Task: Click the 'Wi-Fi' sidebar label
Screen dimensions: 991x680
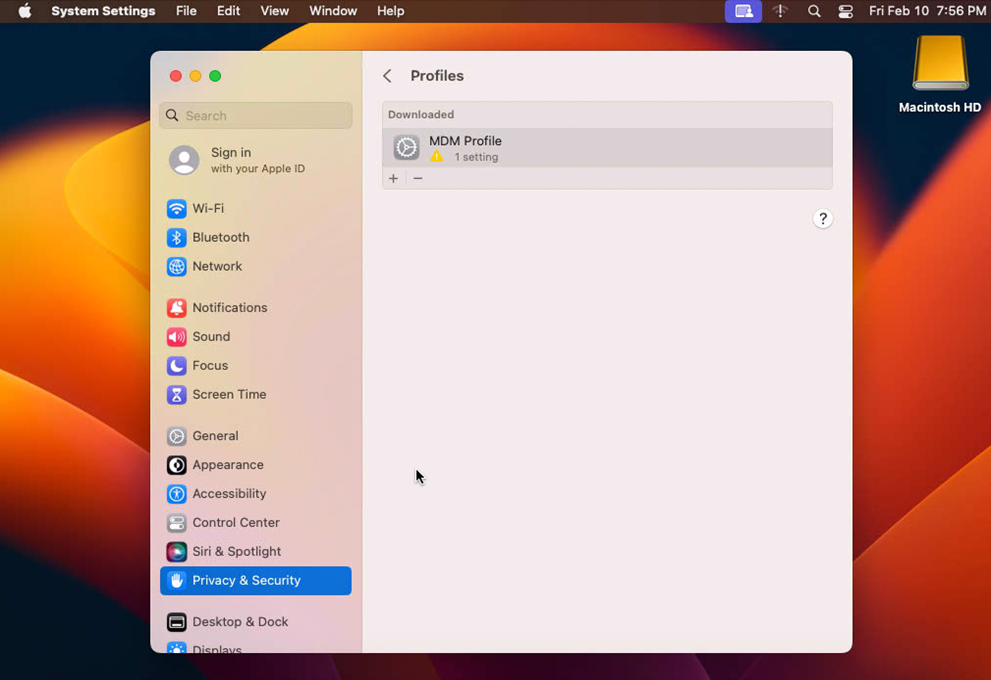Action: click(x=208, y=209)
